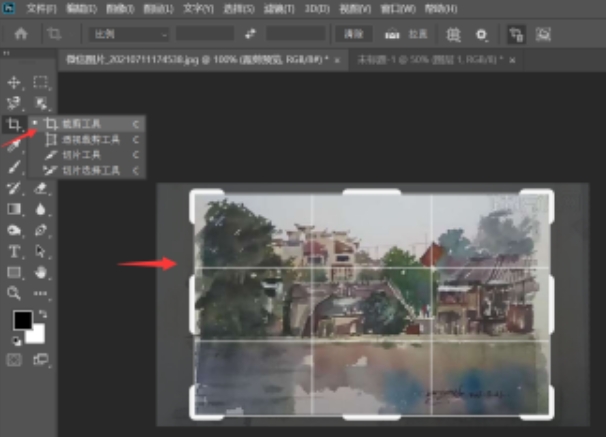
Task: Choose 切片工具 in the flyout
Action: (87, 155)
